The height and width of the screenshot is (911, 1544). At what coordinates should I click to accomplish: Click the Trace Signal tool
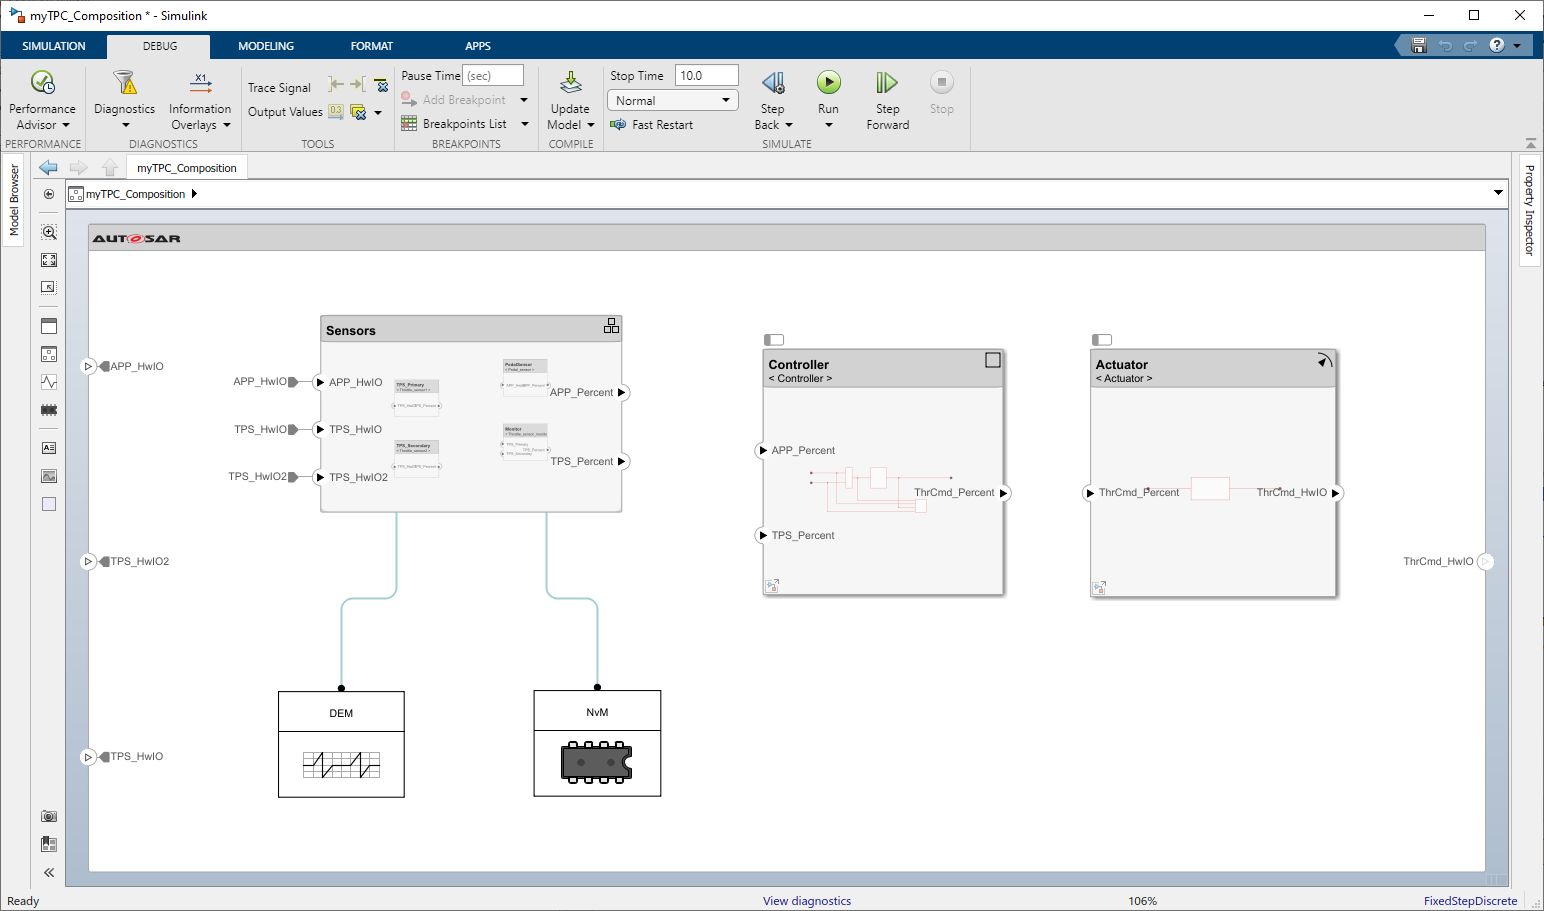coord(279,87)
